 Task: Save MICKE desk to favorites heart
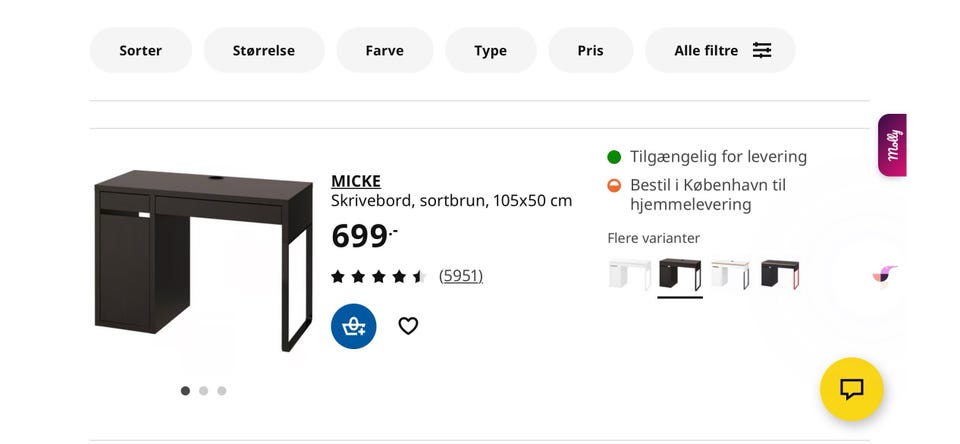click(408, 326)
